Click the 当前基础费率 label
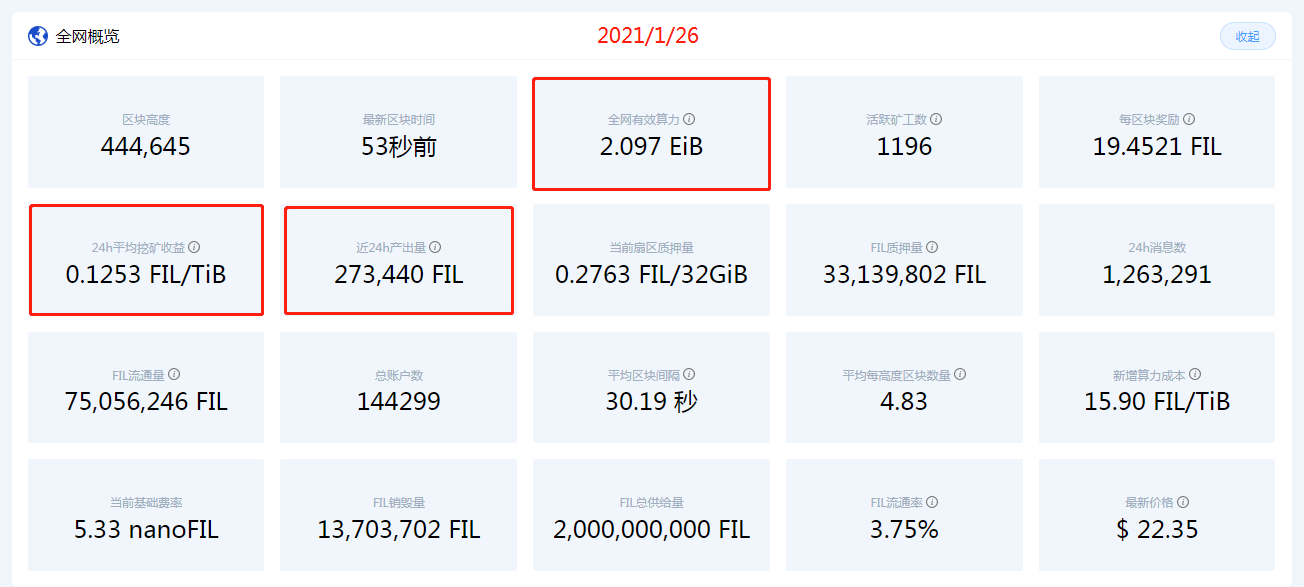The height and width of the screenshot is (587, 1304). [146, 503]
